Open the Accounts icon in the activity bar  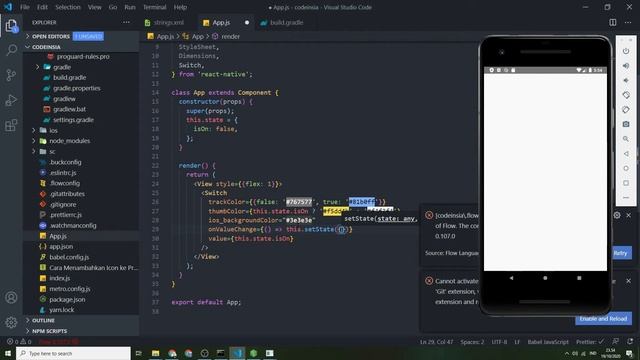(11, 297)
